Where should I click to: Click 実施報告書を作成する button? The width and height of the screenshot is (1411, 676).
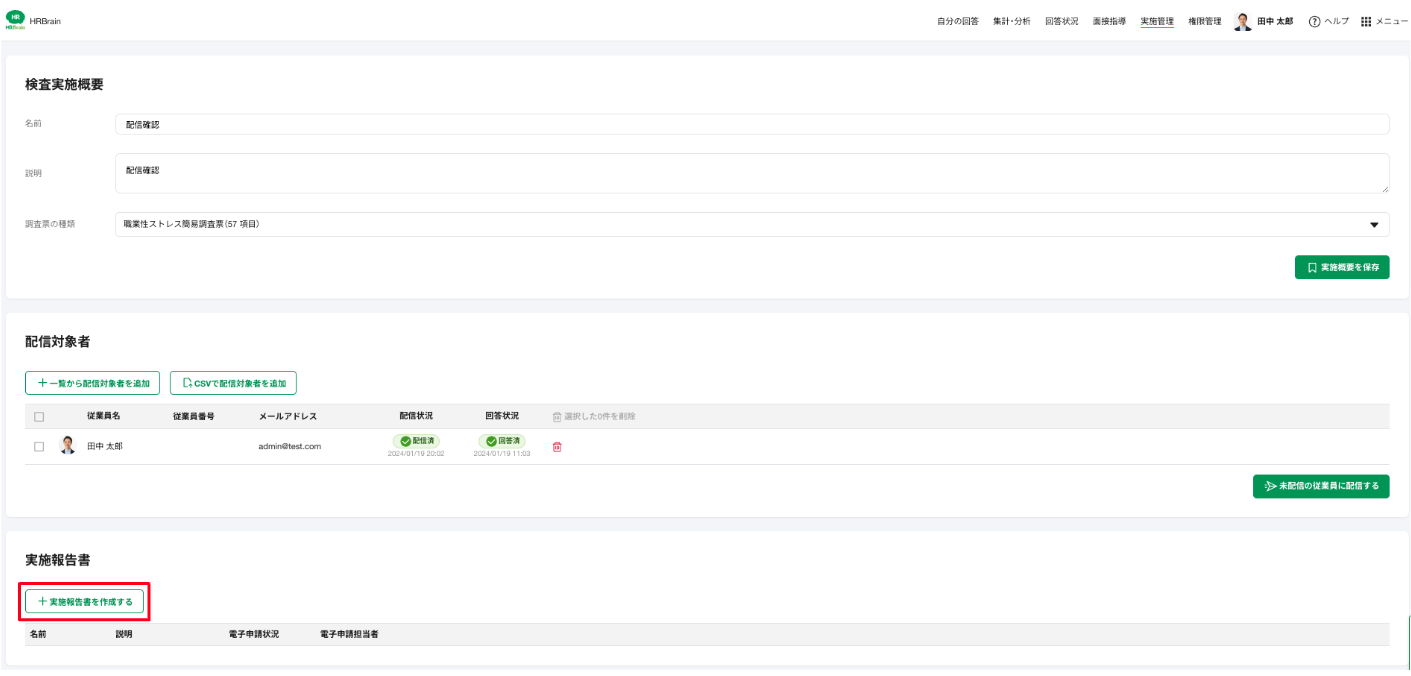point(85,601)
